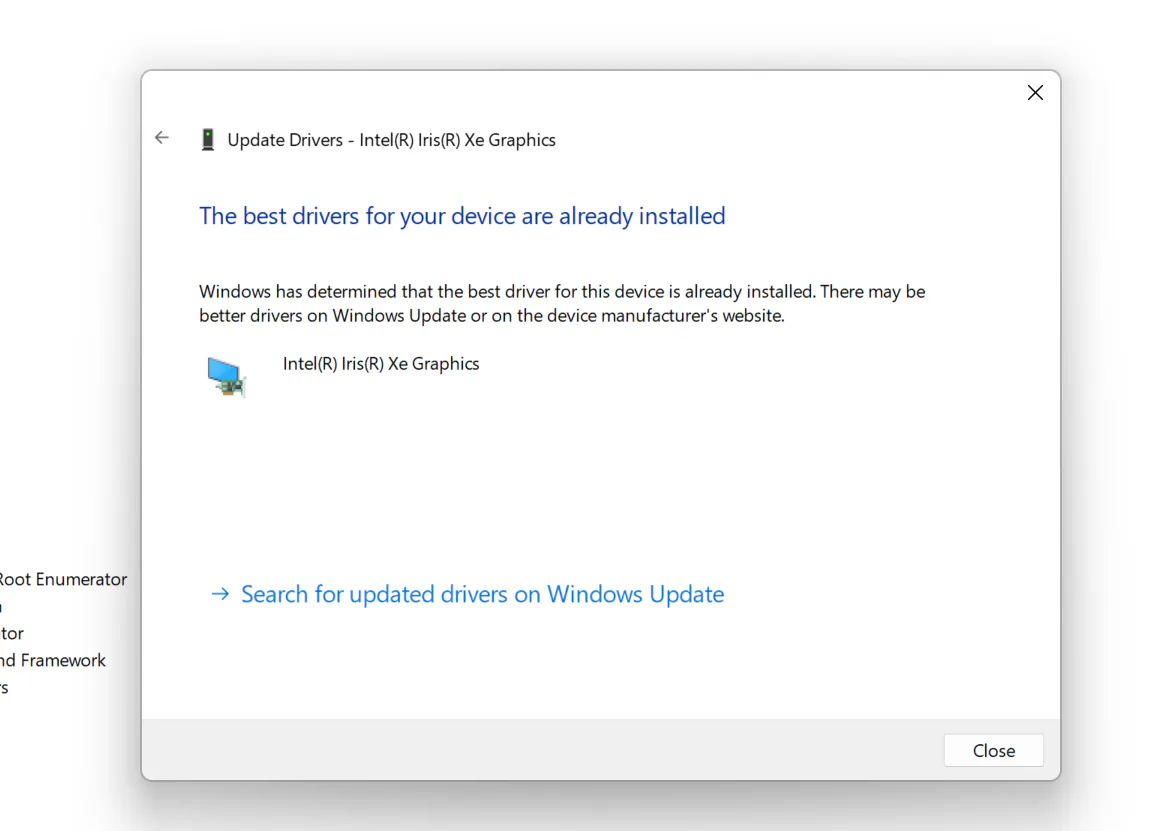Click the heading 'The best drivers for your device are already installed'
The height and width of the screenshot is (831, 1164).
click(462, 216)
